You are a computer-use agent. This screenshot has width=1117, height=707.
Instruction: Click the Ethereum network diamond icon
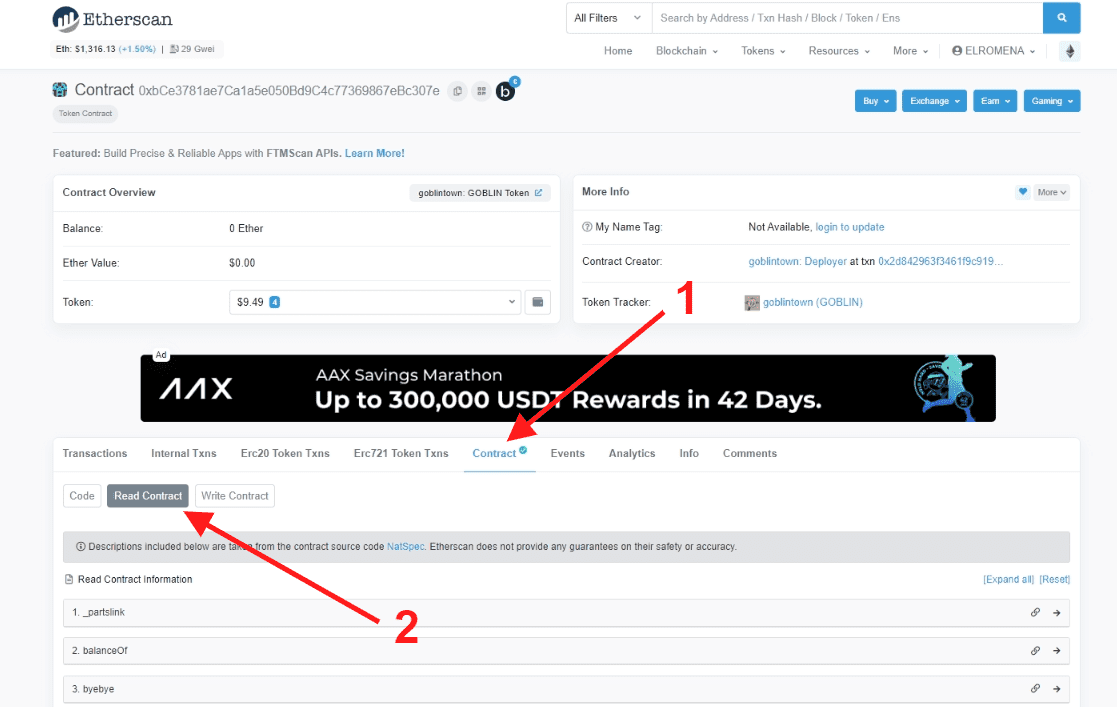click(1069, 51)
